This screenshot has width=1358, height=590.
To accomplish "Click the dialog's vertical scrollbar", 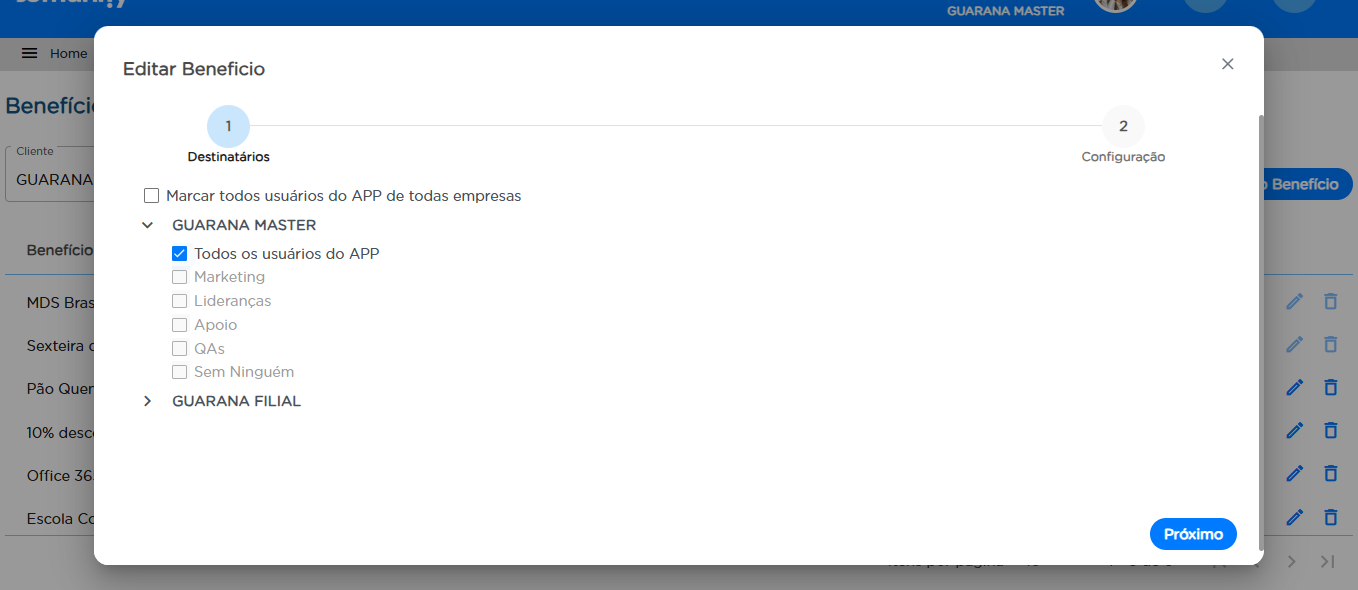I will pos(1260,300).
